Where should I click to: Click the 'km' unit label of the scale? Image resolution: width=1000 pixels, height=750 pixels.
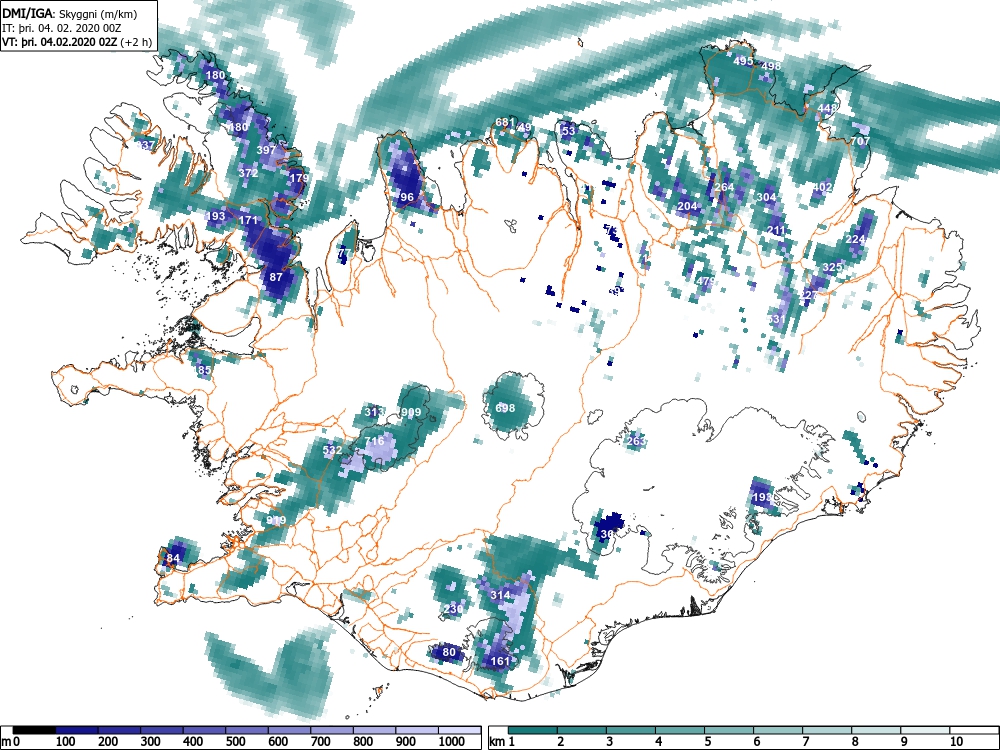(497, 742)
